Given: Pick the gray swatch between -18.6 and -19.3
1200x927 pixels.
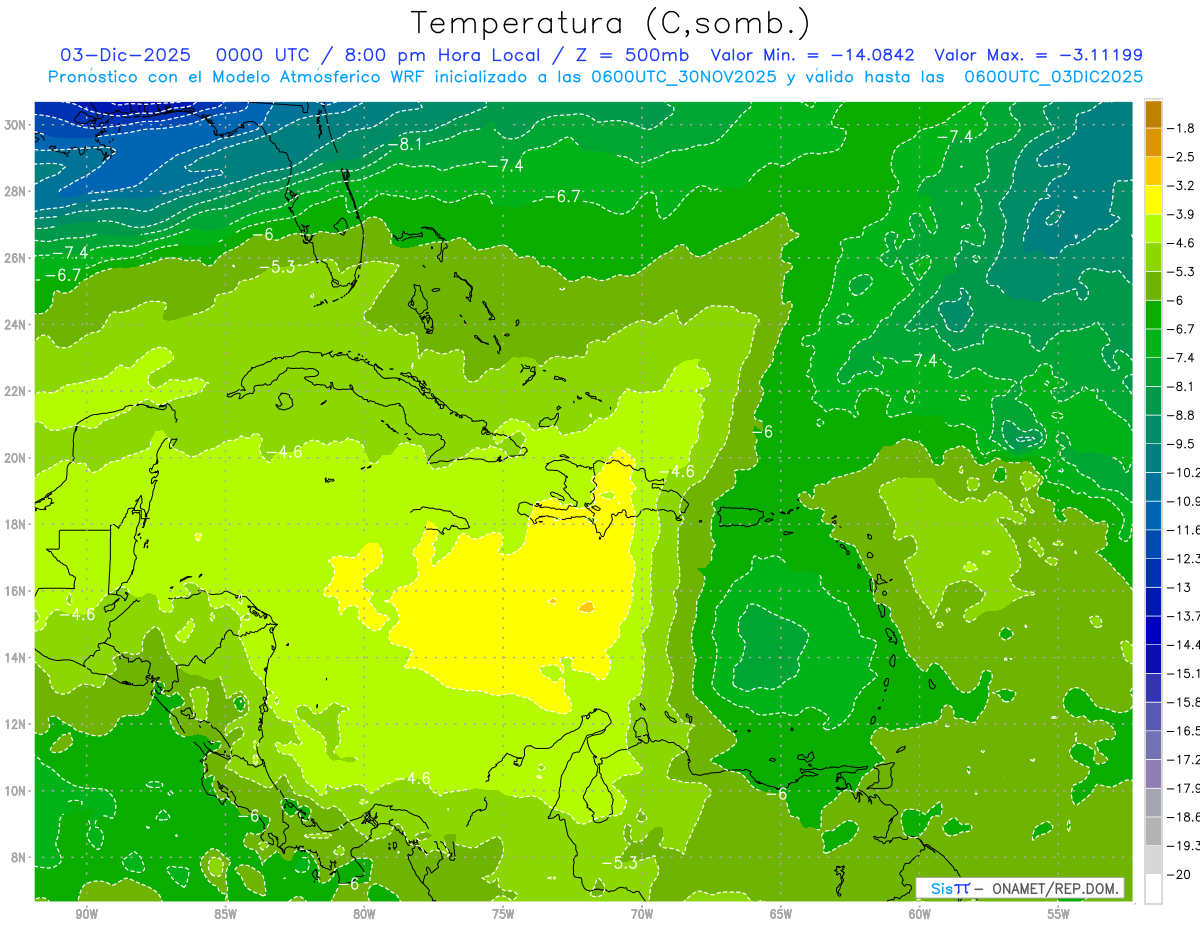Looking at the screenshot, I should (1153, 831).
